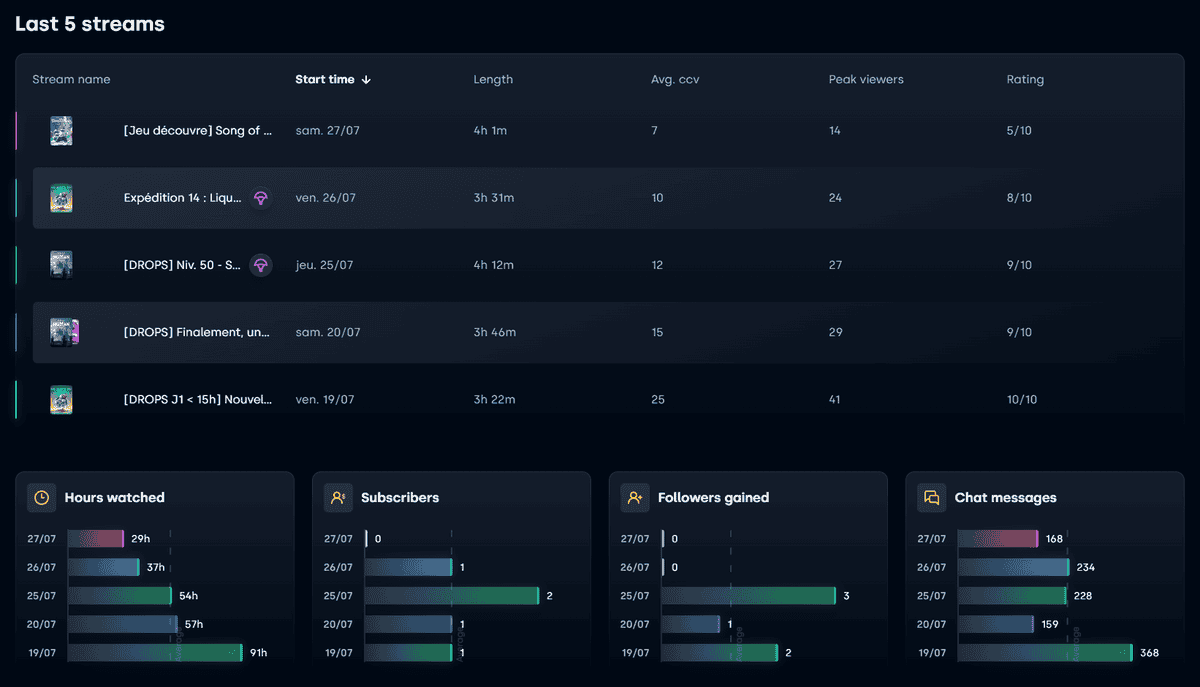Viewport: 1200px width, 687px height.
Task: Click the Followers gained person icon
Action: [635, 498]
